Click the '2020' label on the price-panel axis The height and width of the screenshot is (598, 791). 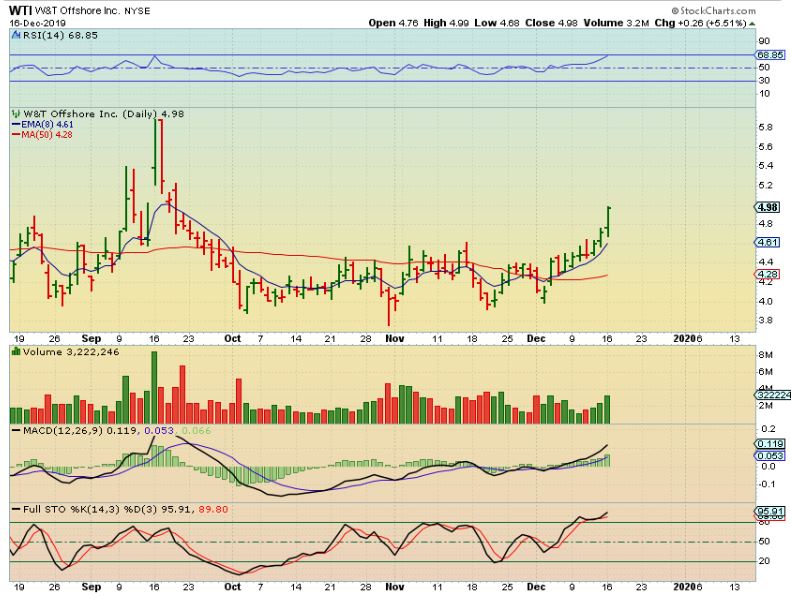(685, 339)
